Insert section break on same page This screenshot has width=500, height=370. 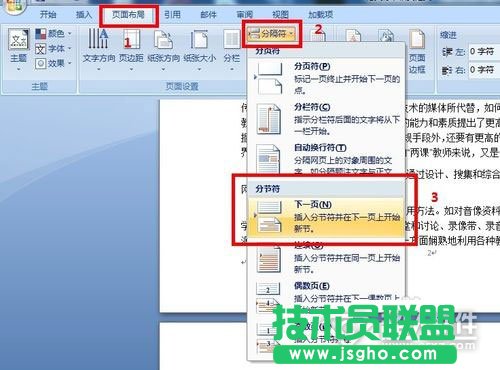coord(327,257)
